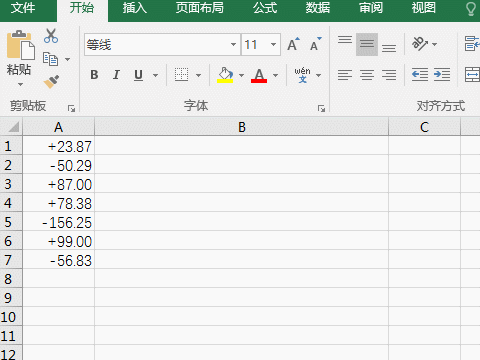Switch to the 视图 tab
The image size is (480, 360).
(423, 8)
